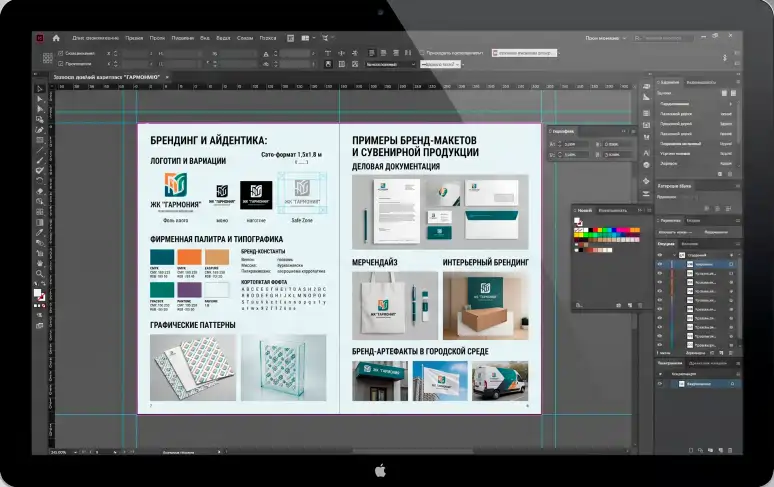The height and width of the screenshot is (487, 774).
Task: Click the "ГРАФИЧЕСКИЕ ПАТТЕРНЫ" heading on the page
Action: click(x=193, y=325)
